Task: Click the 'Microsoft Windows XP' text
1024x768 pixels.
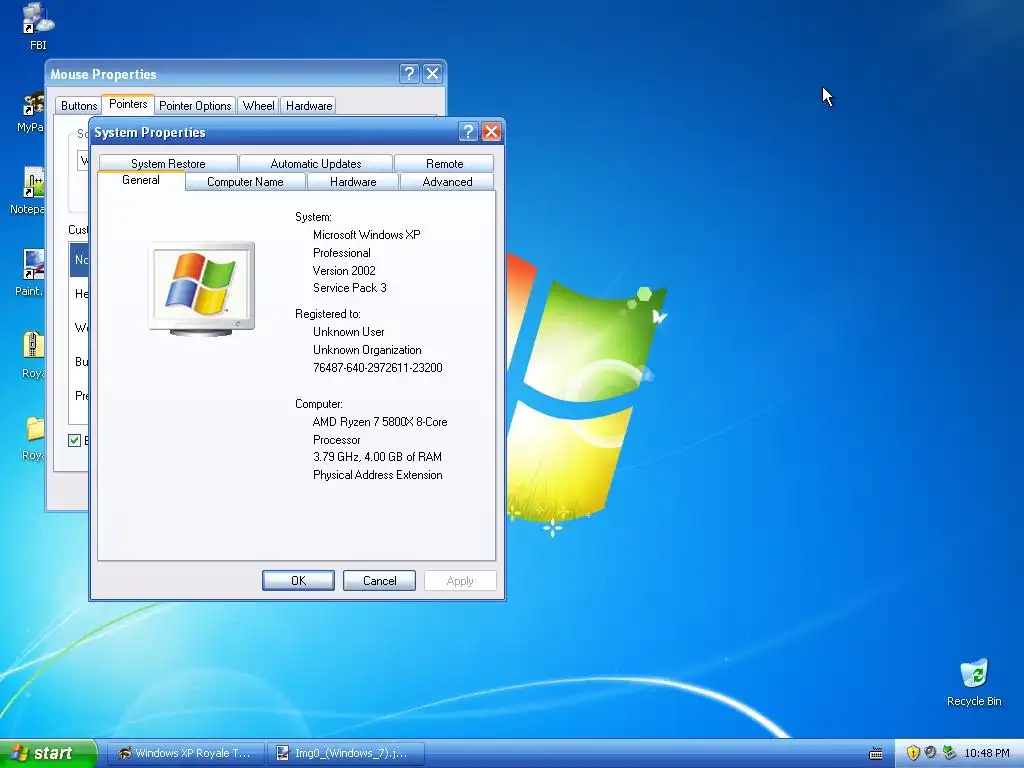Action: tap(366, 234)
